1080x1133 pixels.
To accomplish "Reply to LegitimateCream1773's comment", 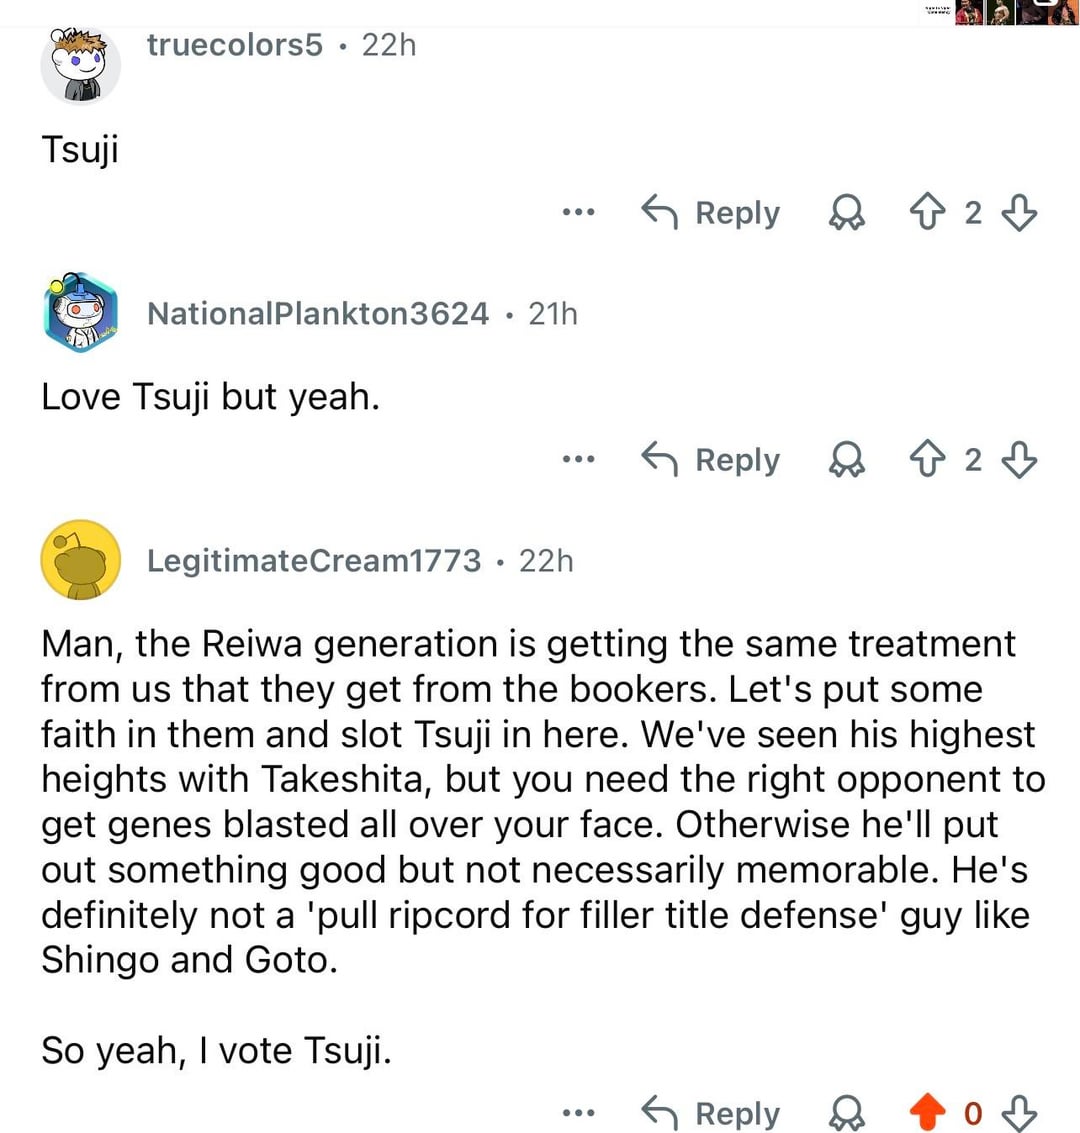I will click(x=711, y=1112).
